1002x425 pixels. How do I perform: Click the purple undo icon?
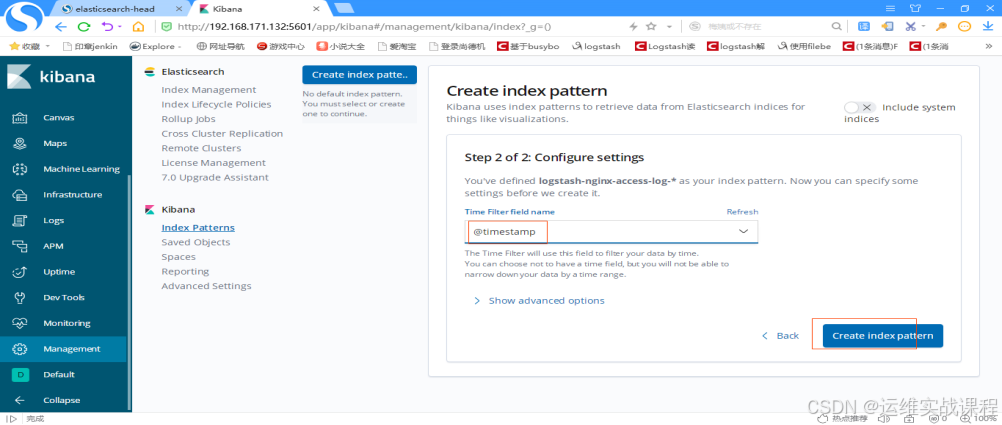(107, 27)
